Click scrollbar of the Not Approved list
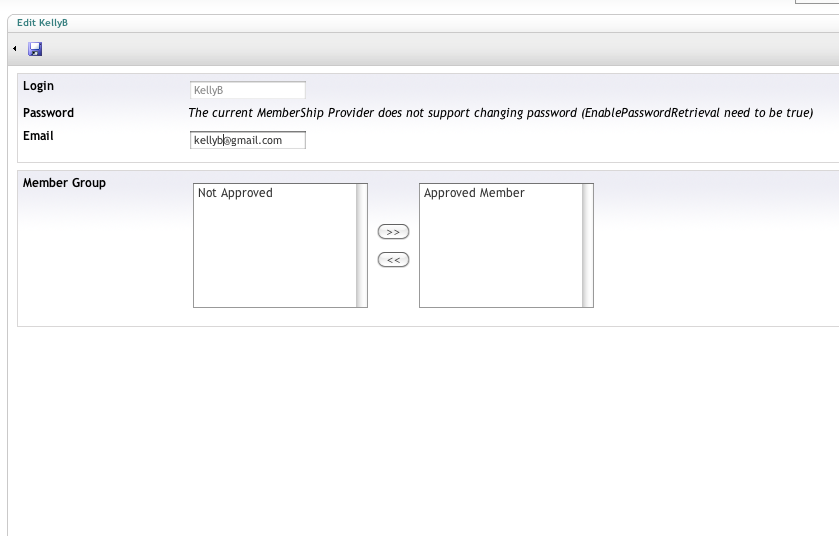839x536 pixels. [x=362, y=245]
